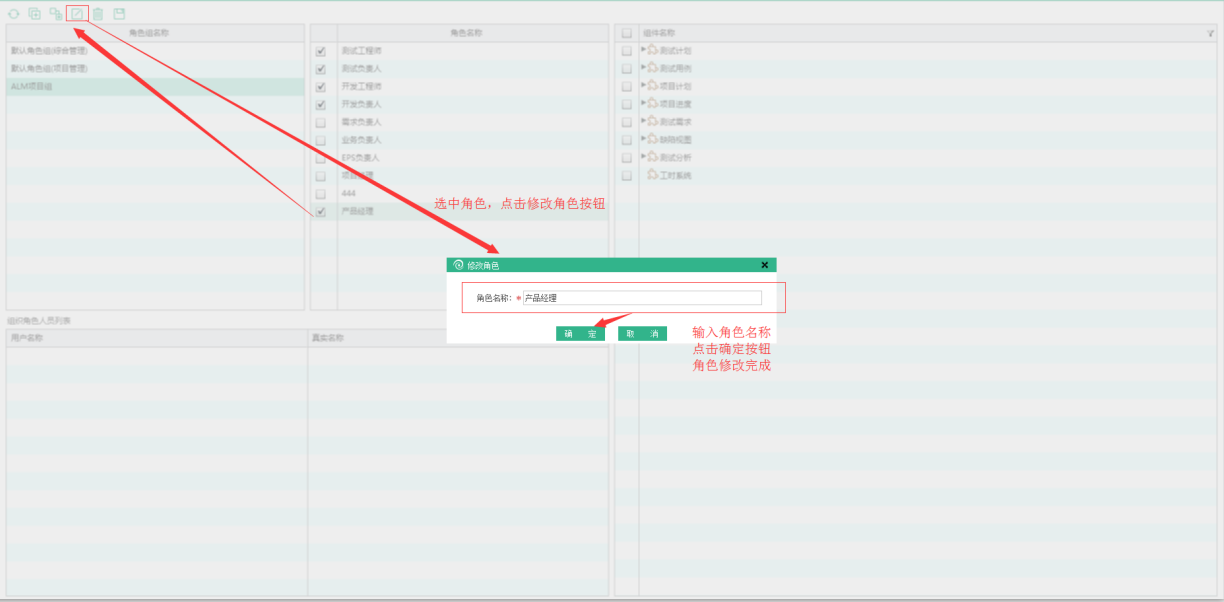
Task: Click the puzzle icon beside 项目进度
Action: 652,104
